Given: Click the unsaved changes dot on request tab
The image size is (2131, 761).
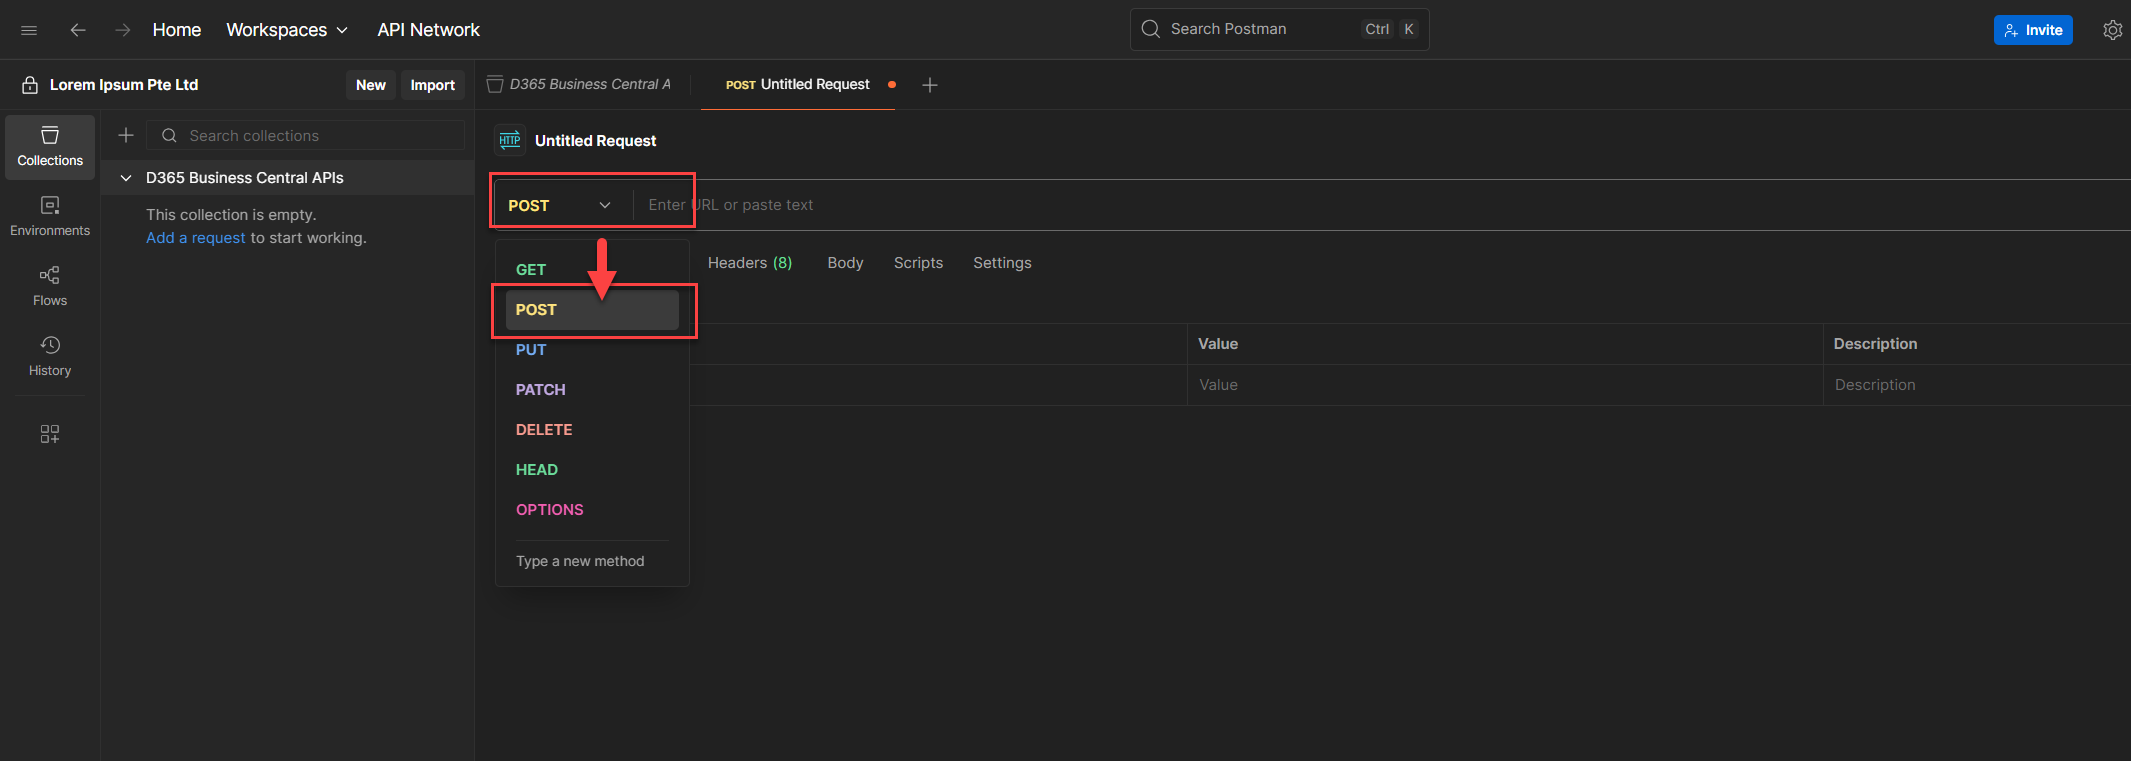Looking at the screenshot, I should 892,85.
